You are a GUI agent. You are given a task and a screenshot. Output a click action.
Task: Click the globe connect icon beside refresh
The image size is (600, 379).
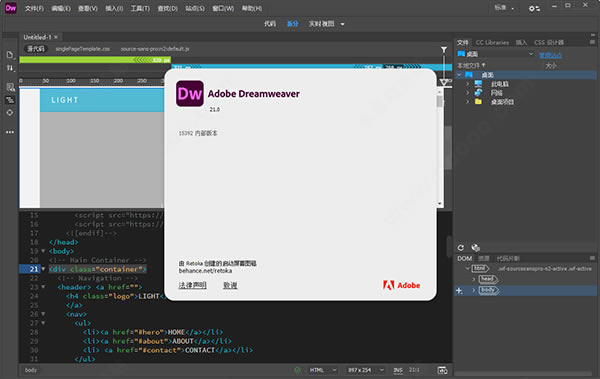[x=476, y=248]
